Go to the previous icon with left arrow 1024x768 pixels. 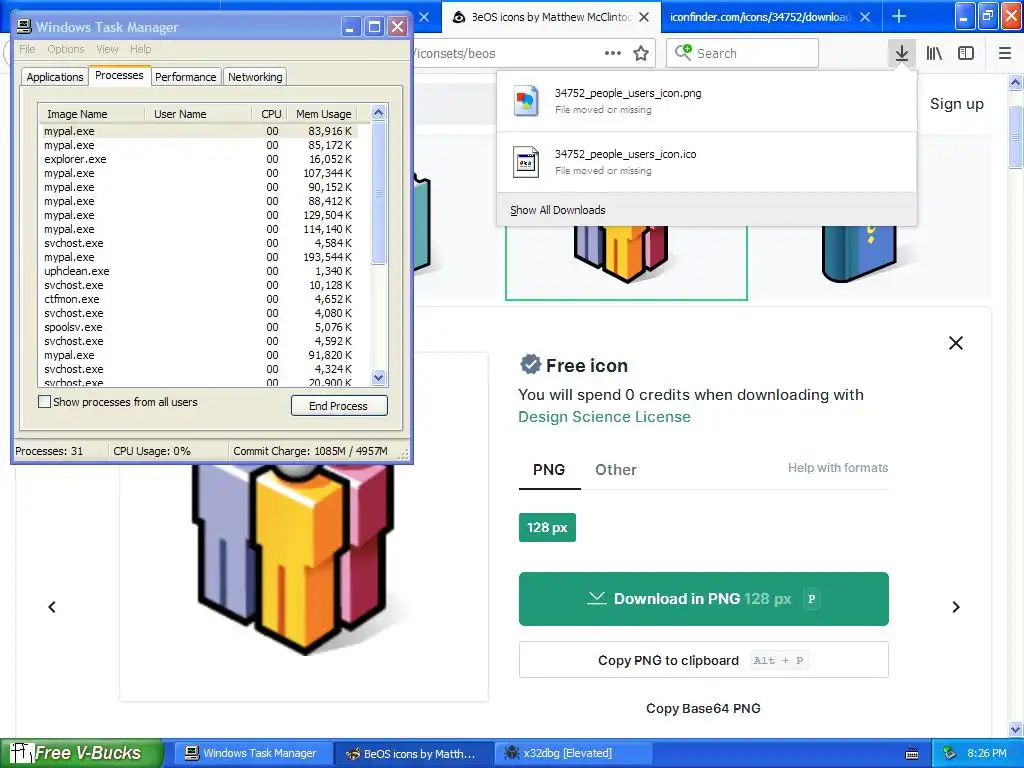pyautogui.click(x=52, y=607)
